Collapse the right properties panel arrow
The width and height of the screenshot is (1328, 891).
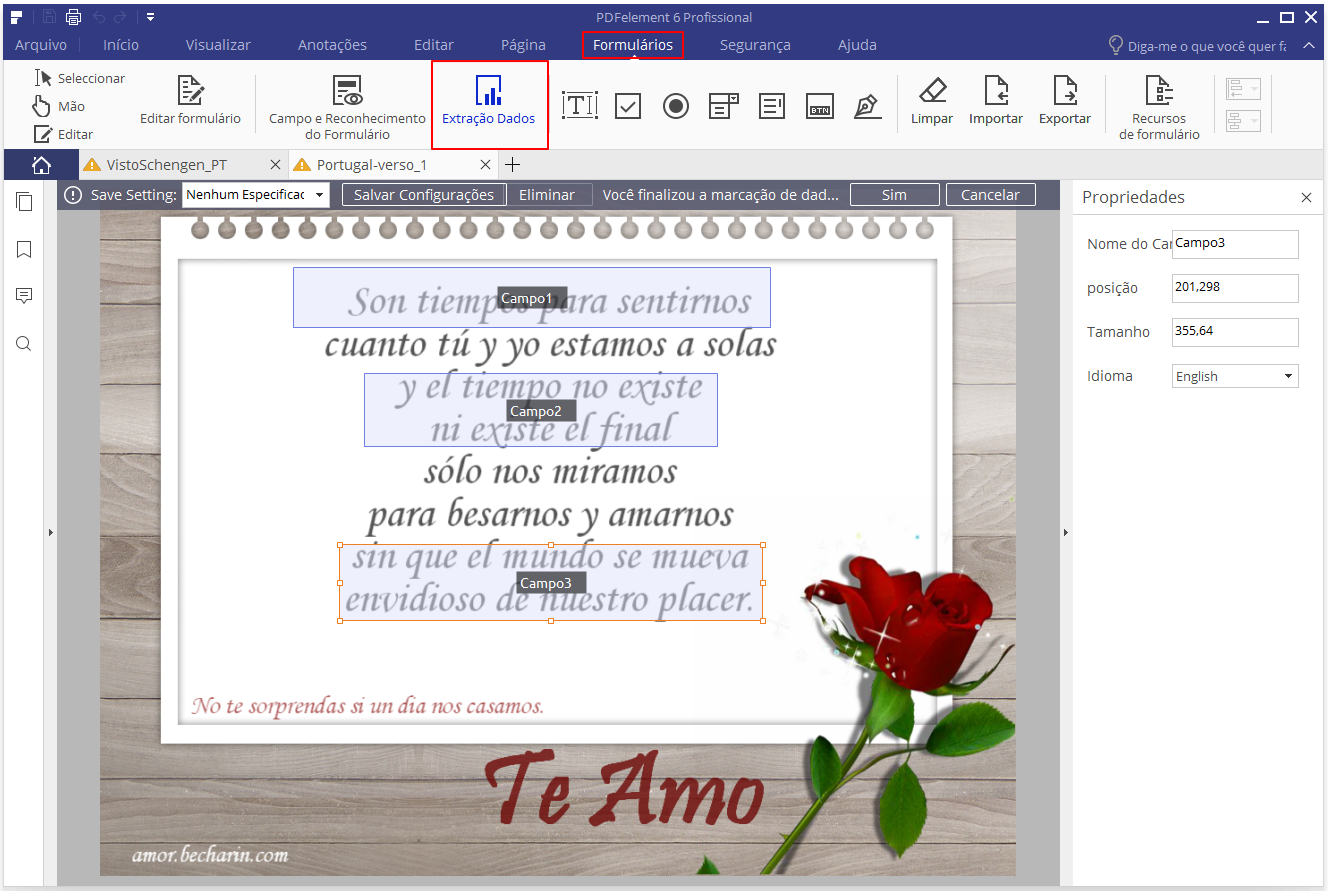[x=1065, y=533]
